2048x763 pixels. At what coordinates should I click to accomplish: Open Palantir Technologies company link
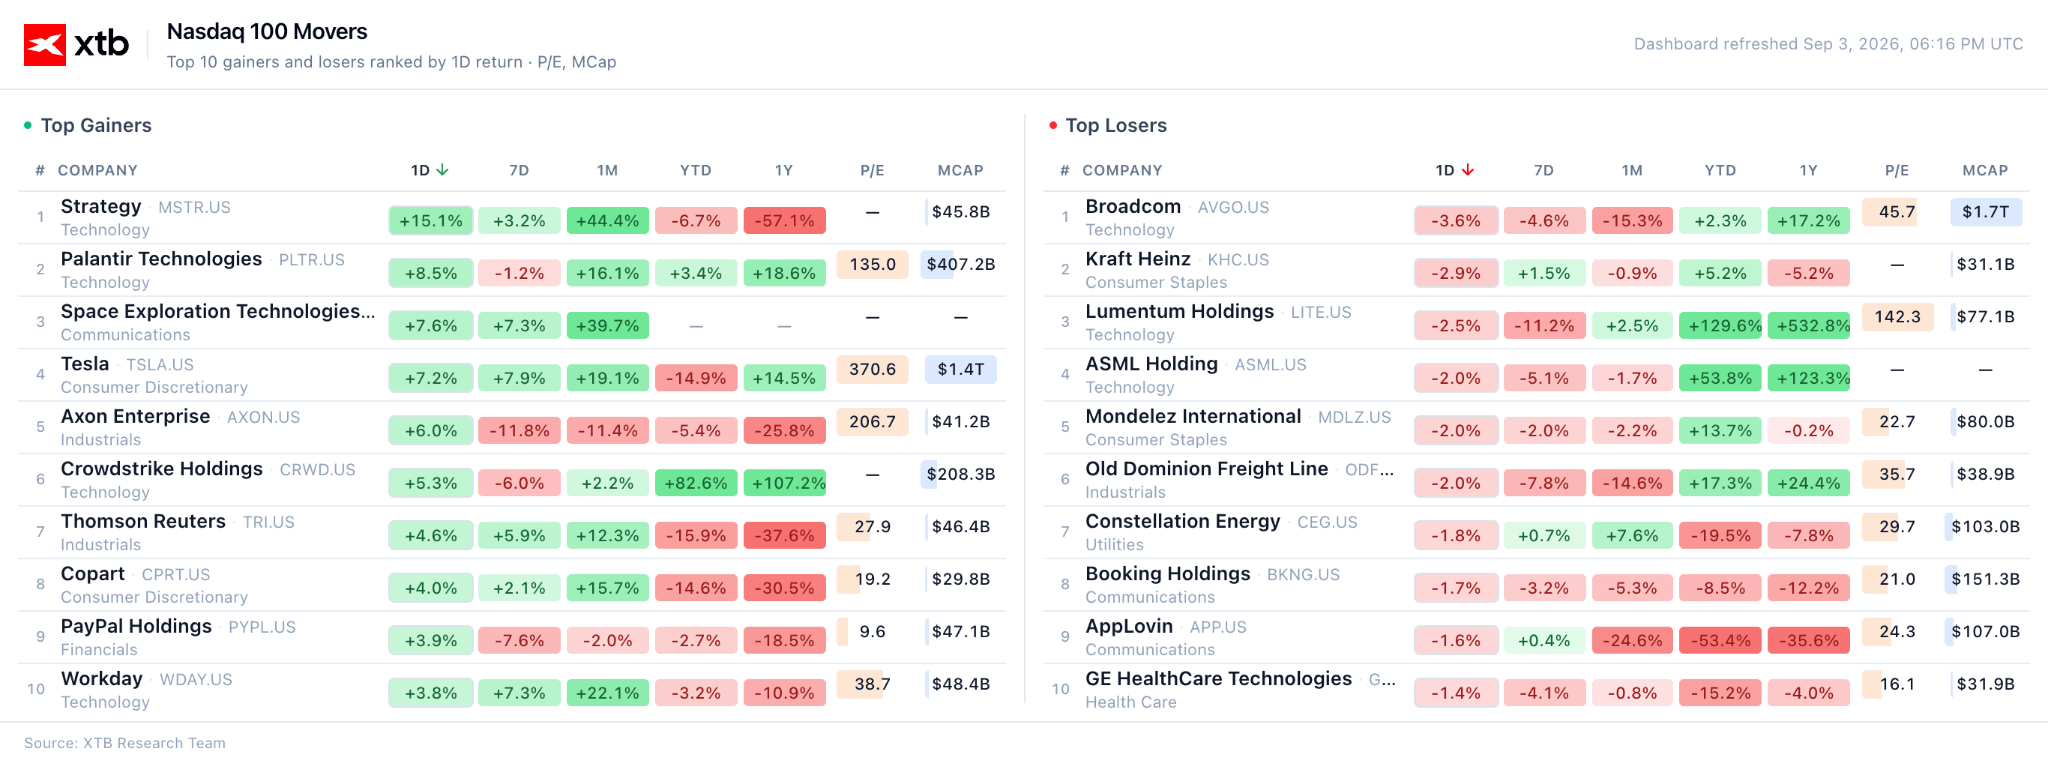point(161,259)
